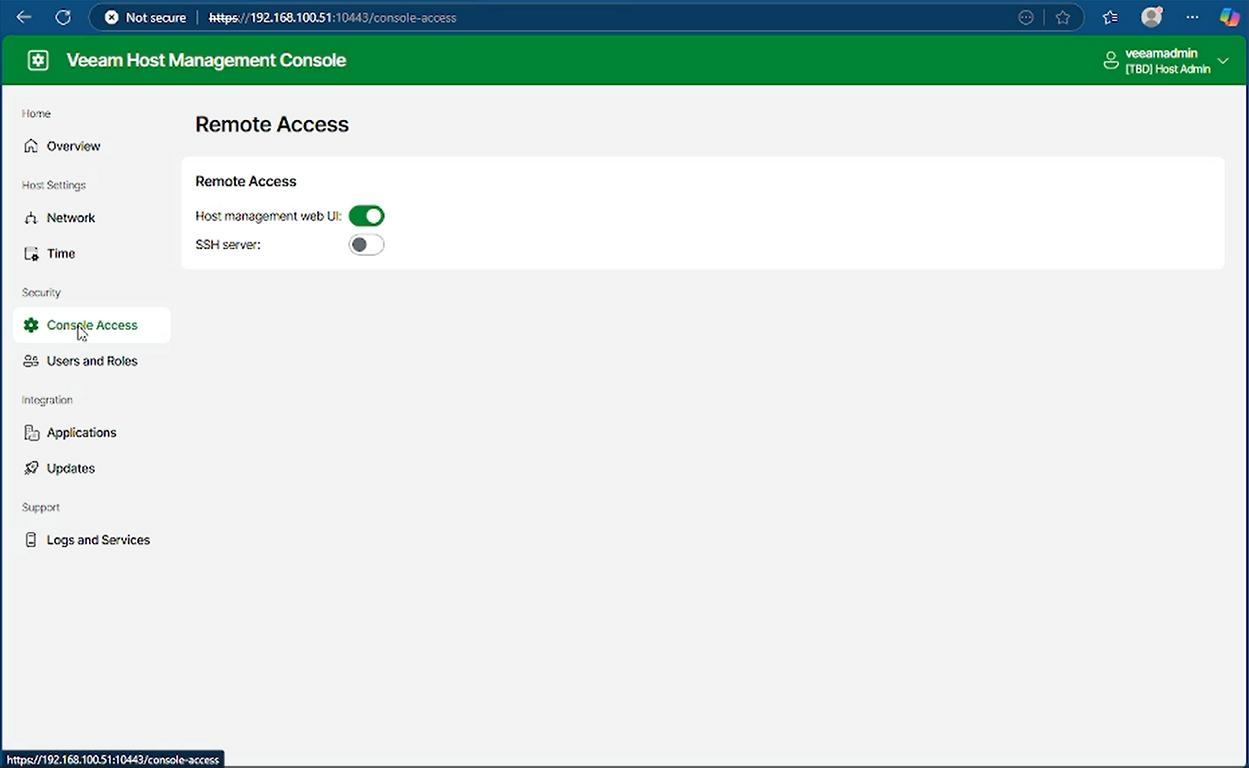Refresh the page with reload button
This screenshot has height=768, width=1249.
[x=62, y=17]
